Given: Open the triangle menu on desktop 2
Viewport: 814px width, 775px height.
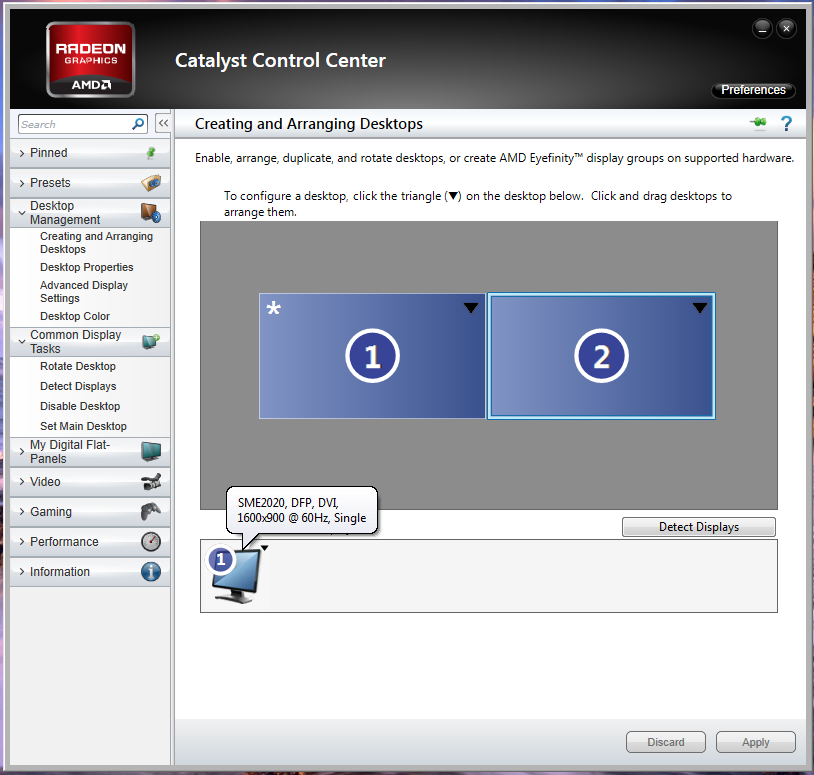Looking at the screenshot, I should (699, 308).
